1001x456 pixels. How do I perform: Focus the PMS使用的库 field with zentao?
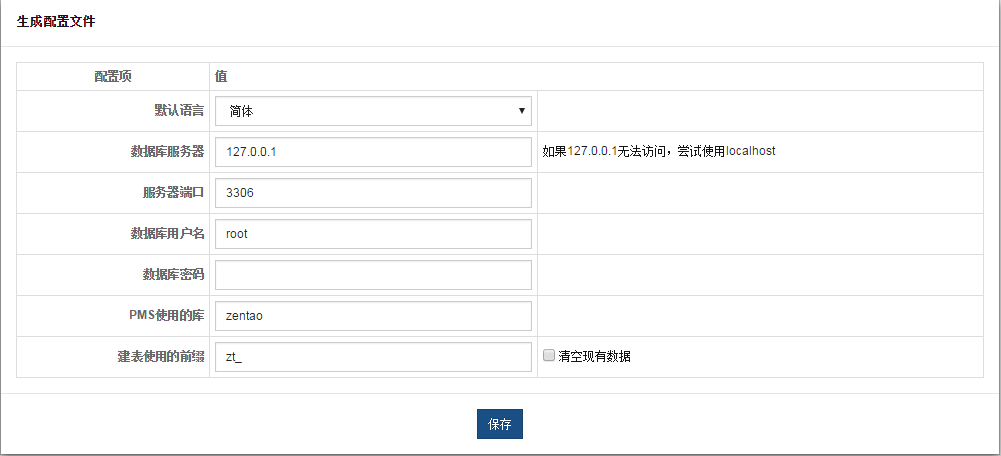pos(373,315)
